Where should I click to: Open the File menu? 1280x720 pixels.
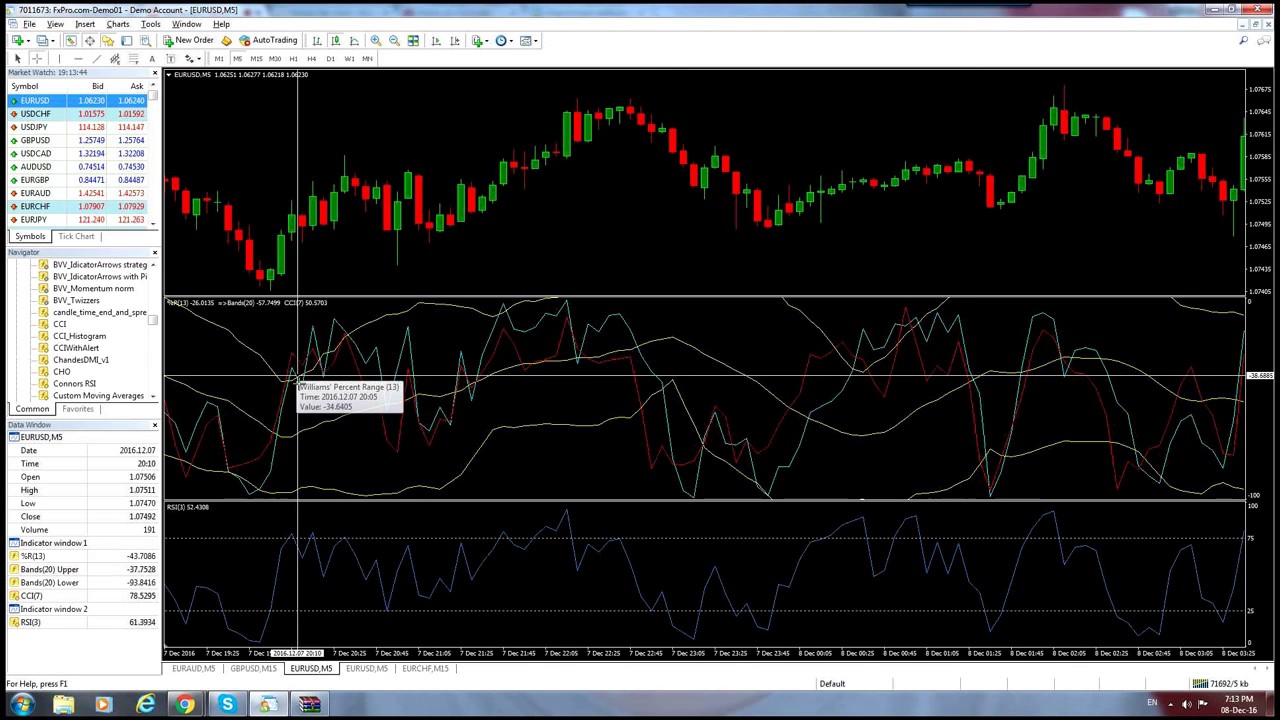click(x=30, y=24)
